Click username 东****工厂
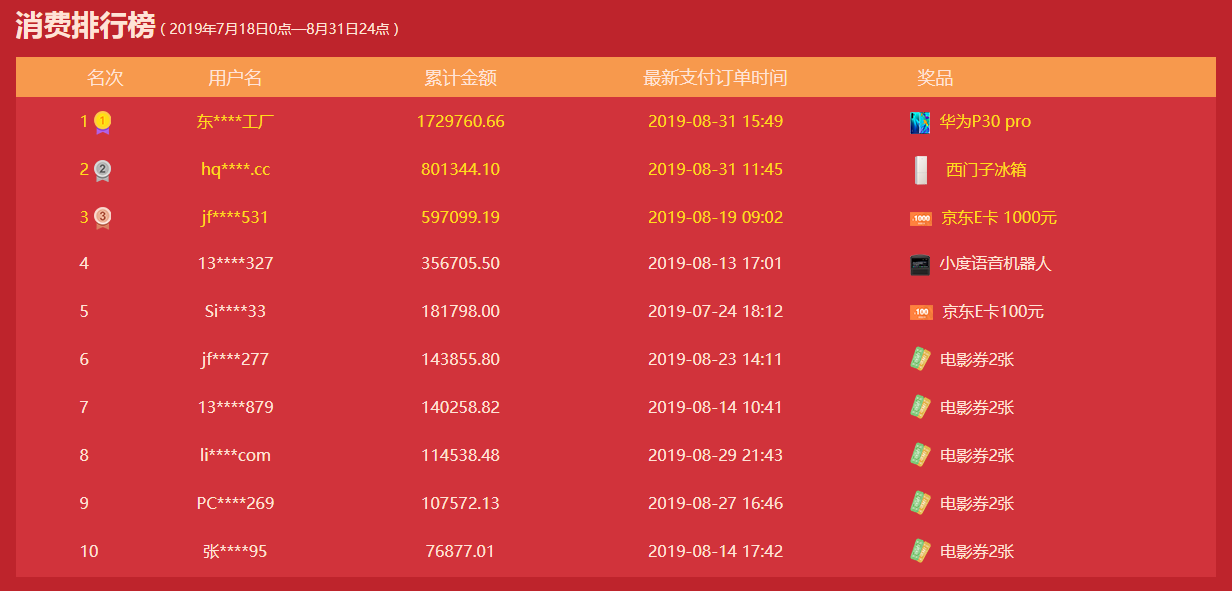 (236, 122)
